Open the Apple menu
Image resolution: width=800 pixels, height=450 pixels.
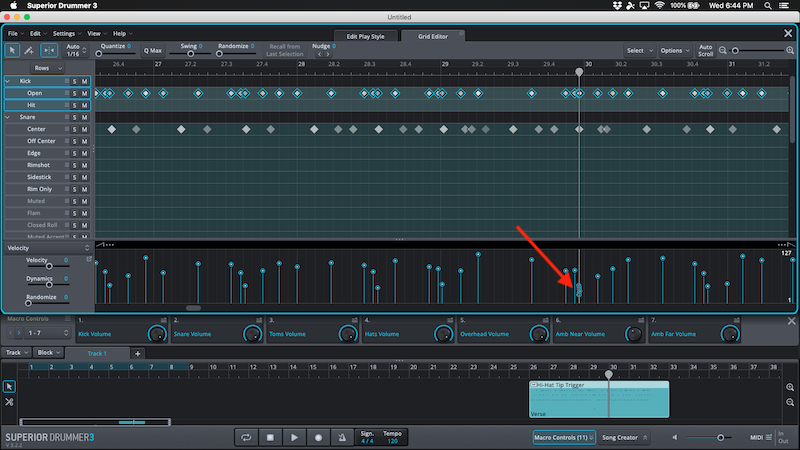pyautogui.click(x=14, y=6)
